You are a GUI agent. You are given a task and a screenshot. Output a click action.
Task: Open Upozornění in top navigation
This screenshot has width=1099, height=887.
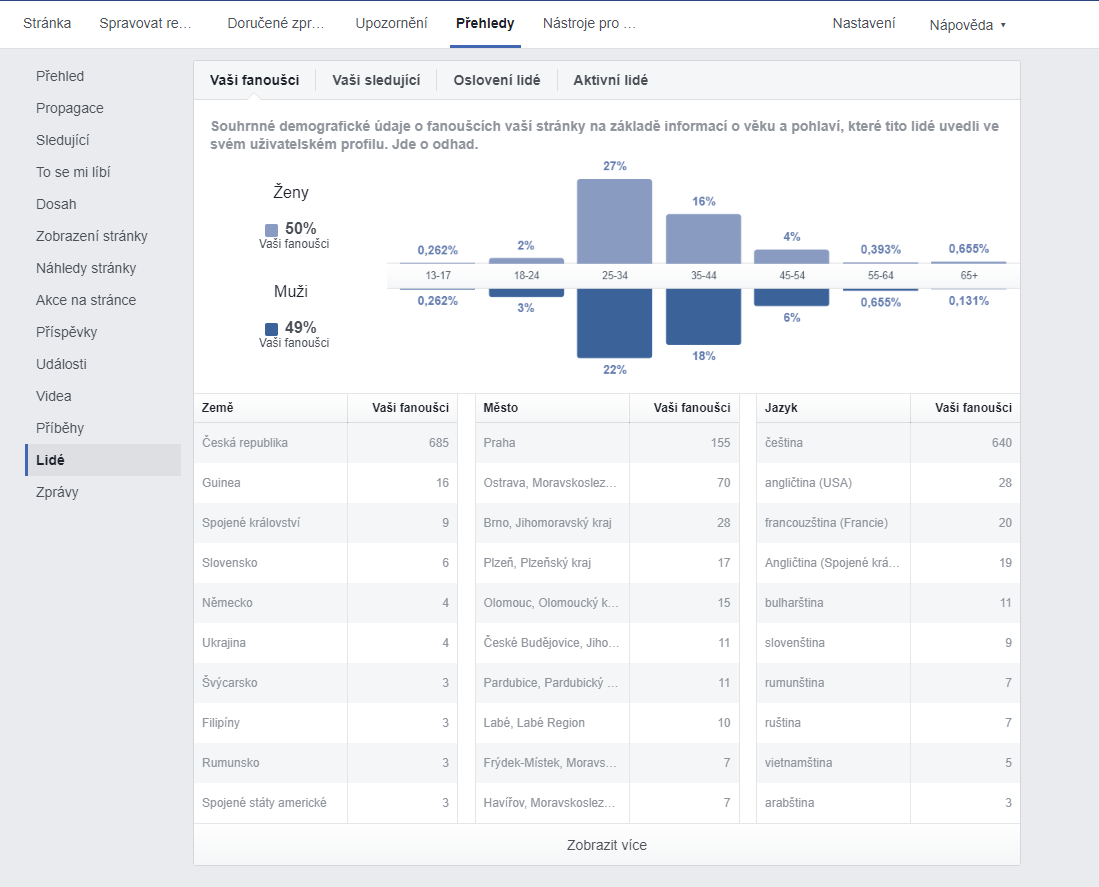pyautogui.click(x=391, y=23)
